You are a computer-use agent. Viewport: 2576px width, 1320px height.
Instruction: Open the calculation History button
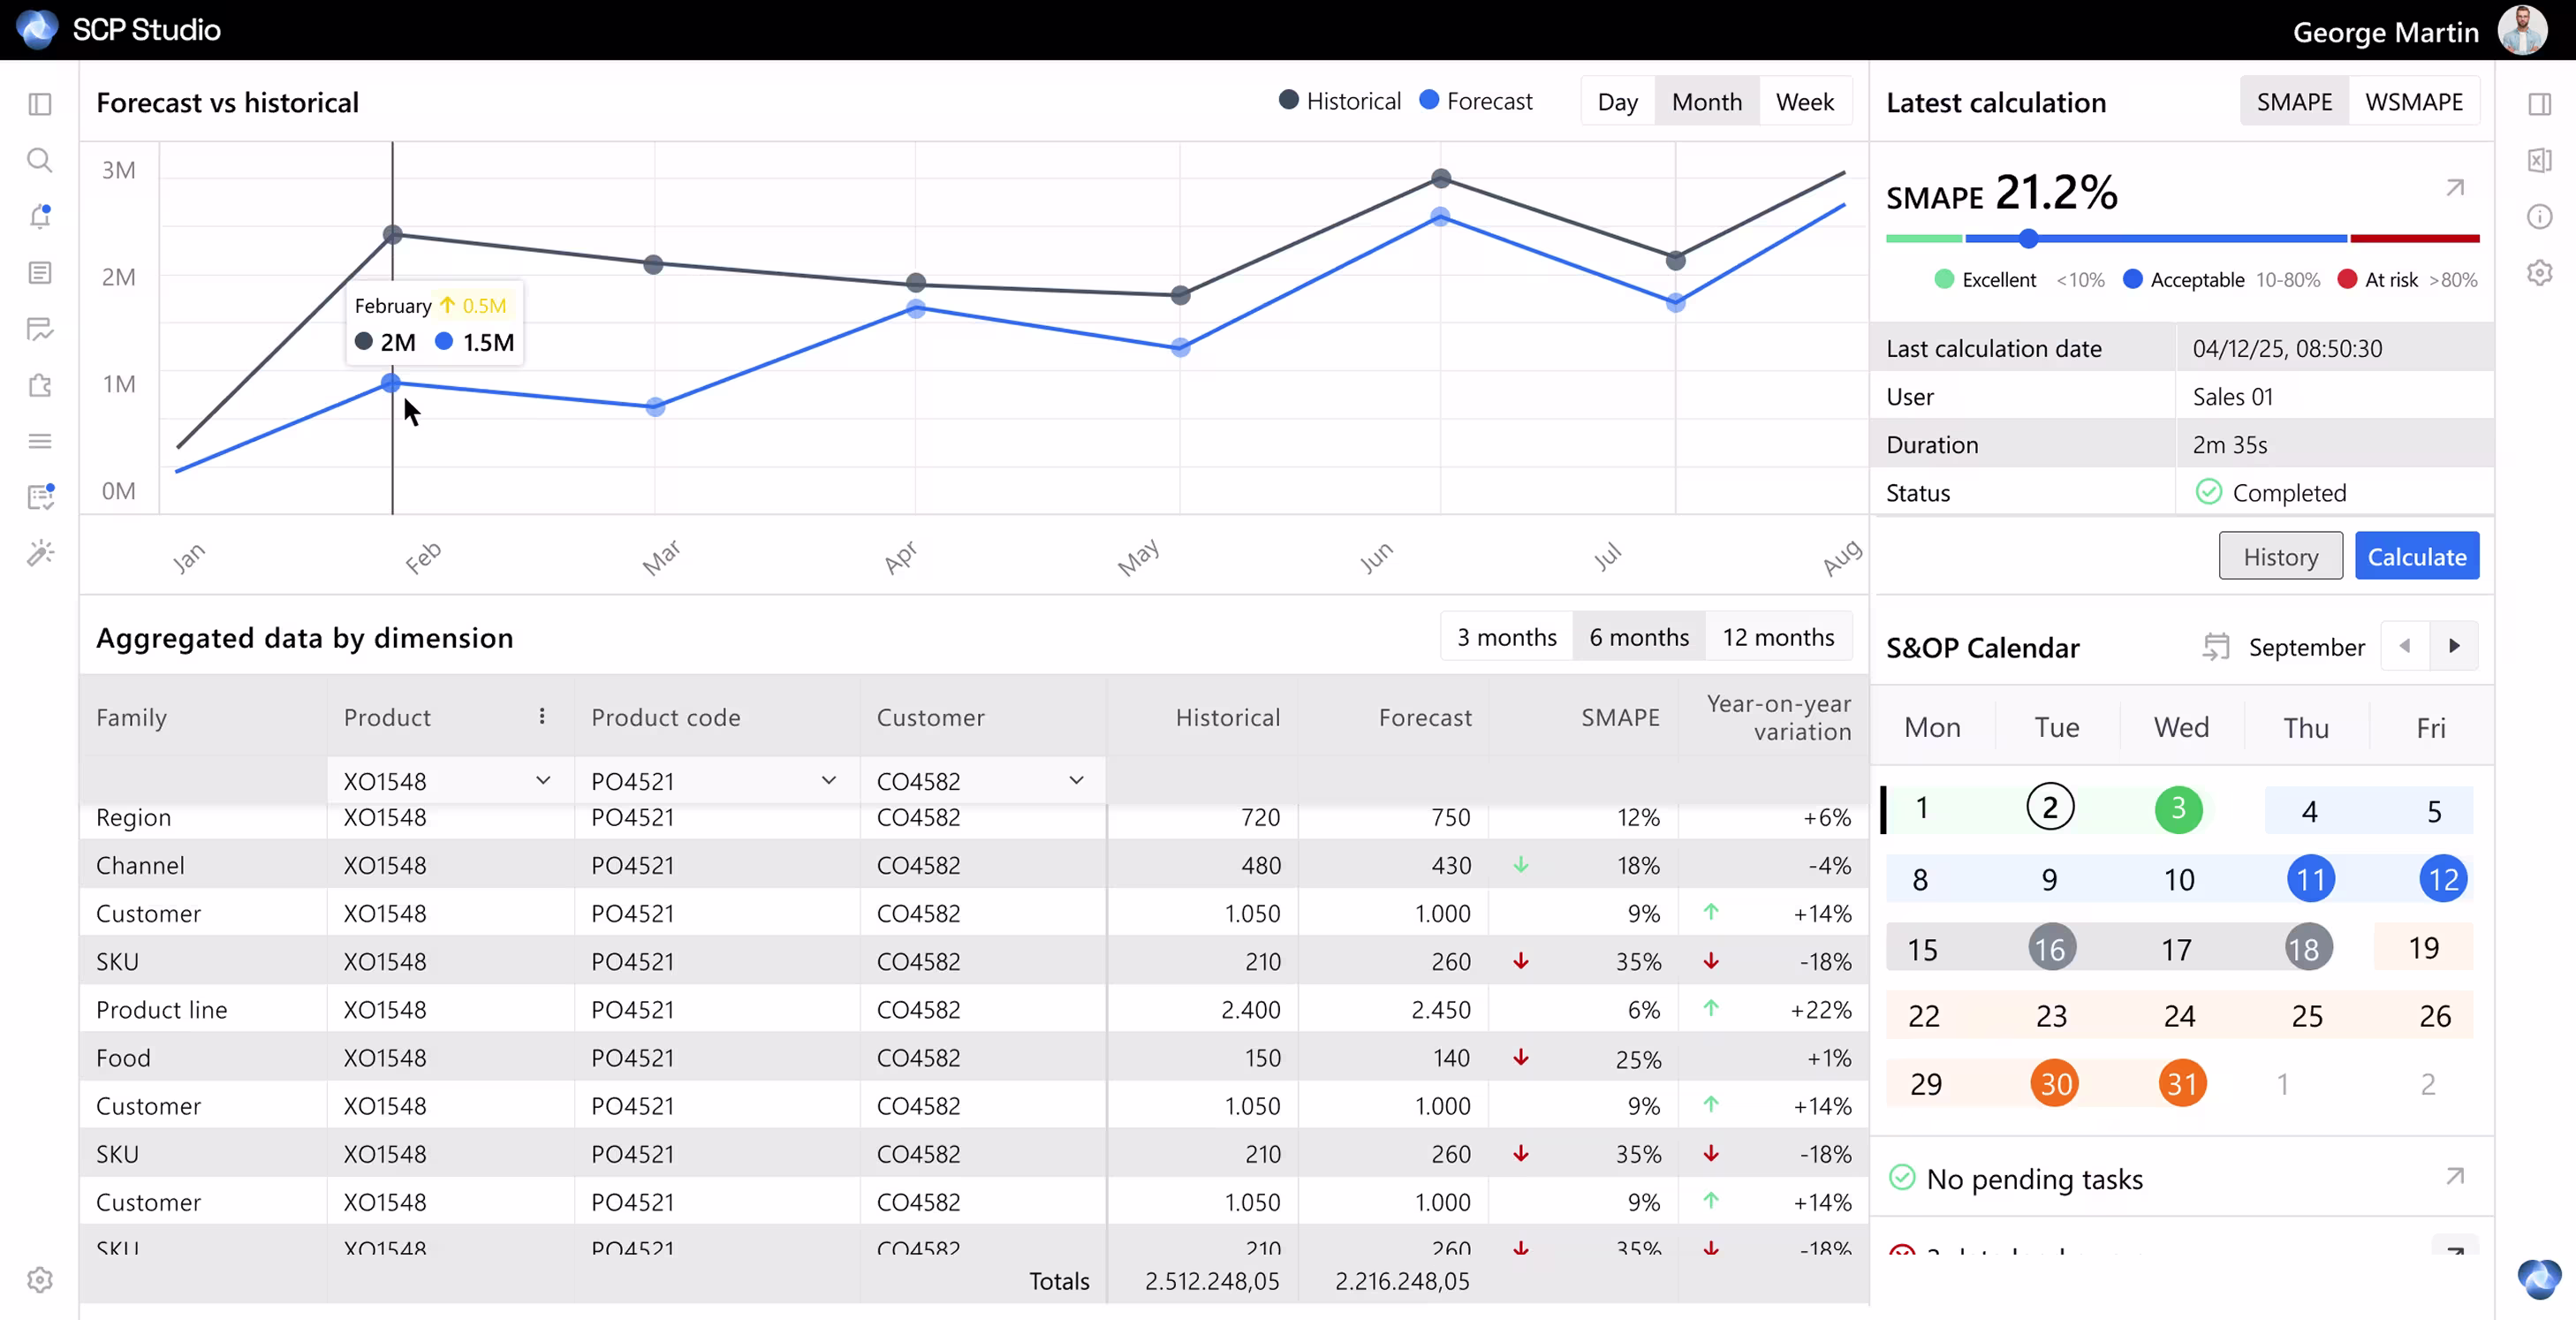tap(2279, 556)
